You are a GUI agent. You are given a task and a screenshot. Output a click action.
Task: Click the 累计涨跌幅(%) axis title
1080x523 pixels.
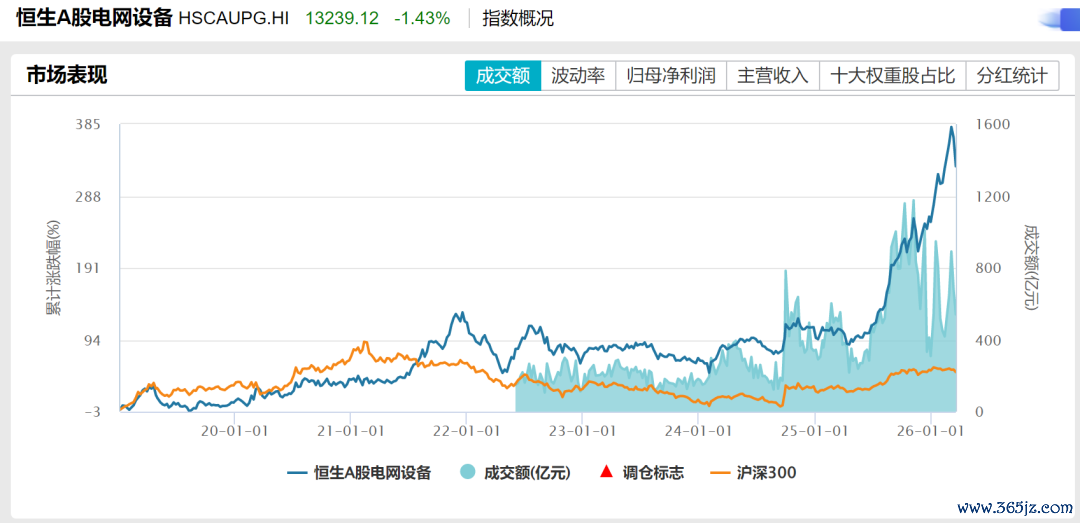click(x=53, y=268)
